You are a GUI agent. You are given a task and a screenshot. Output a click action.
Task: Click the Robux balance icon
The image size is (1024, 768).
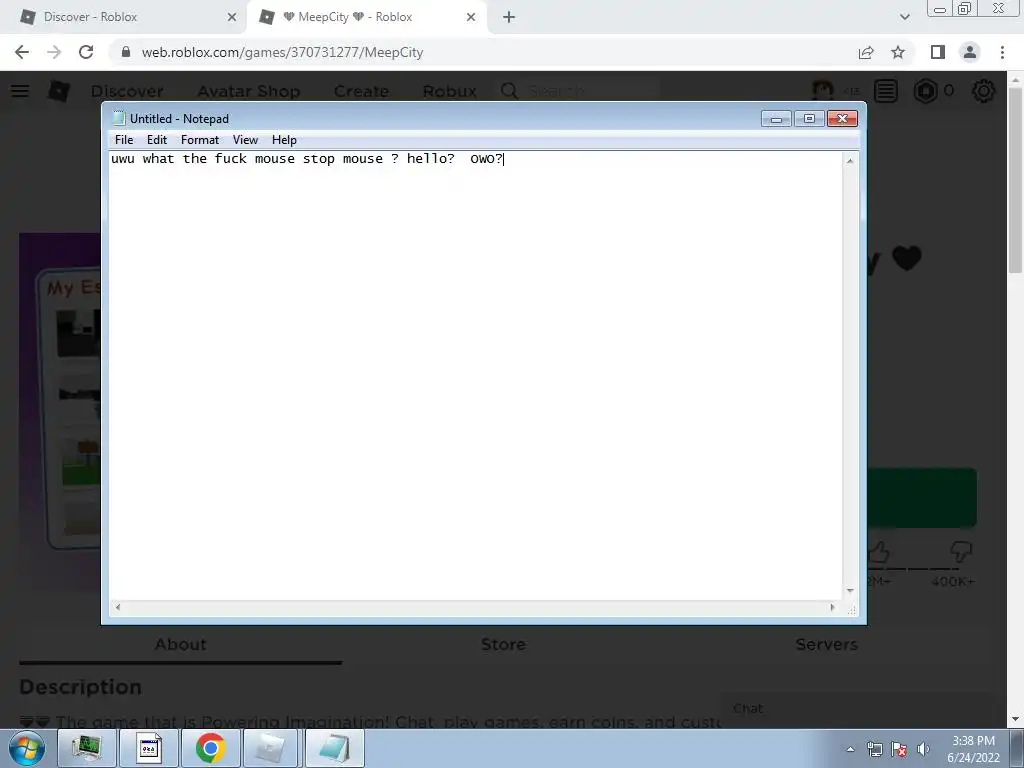925,91
